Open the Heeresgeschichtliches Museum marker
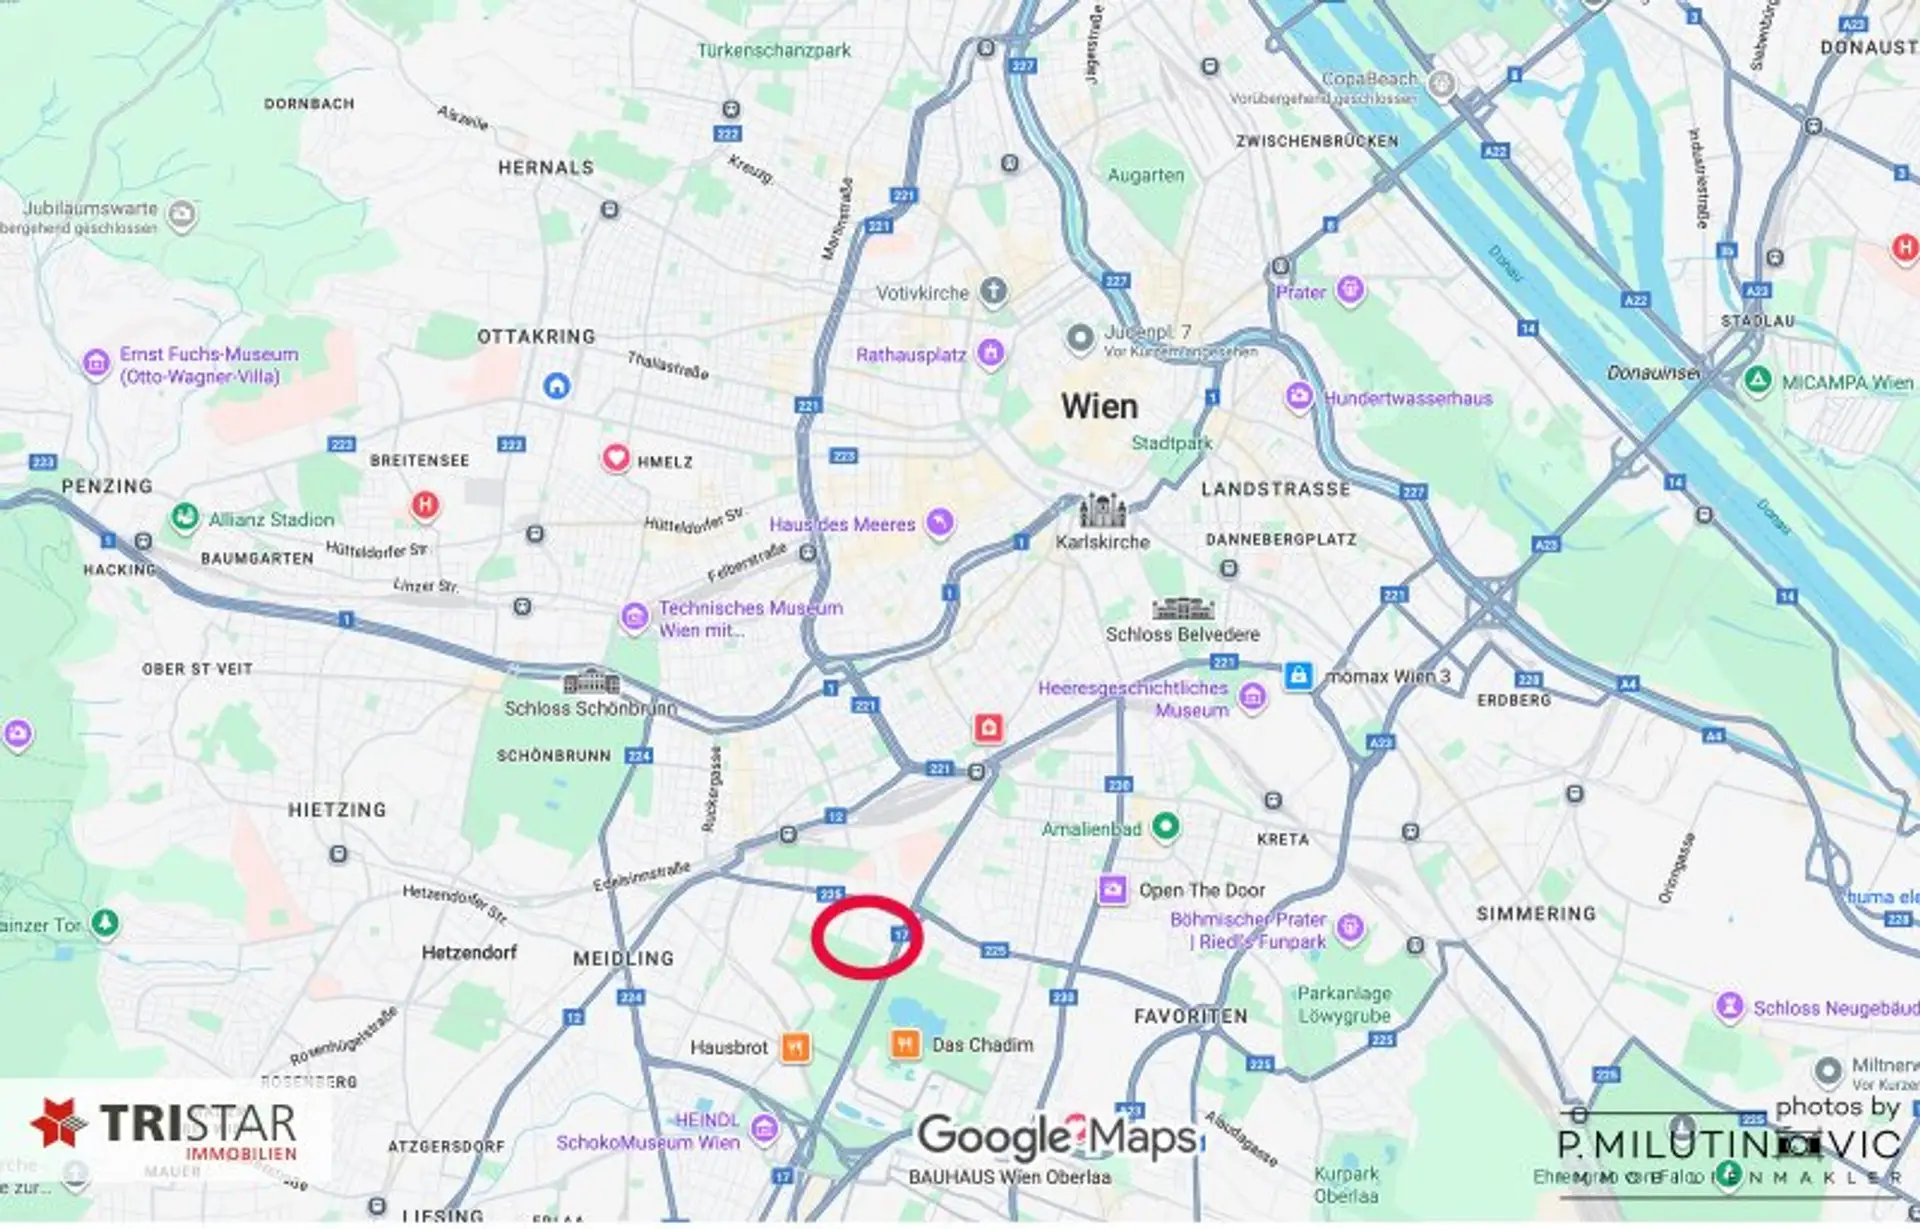This screenshot has width=1920, height=1229. 1252,697
